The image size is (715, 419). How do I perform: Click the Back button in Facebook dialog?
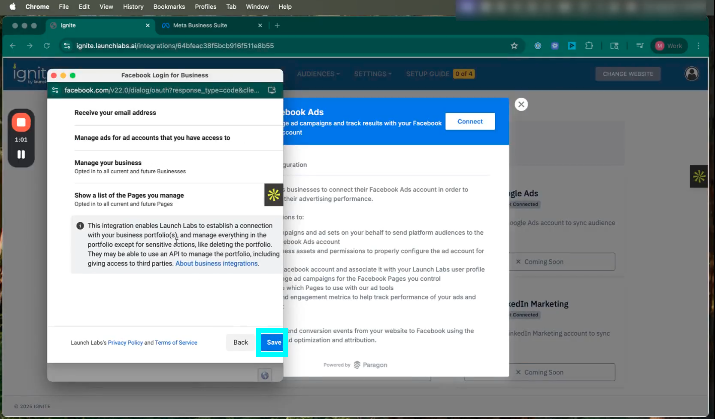pyautogui.click(x=241, y=342)
